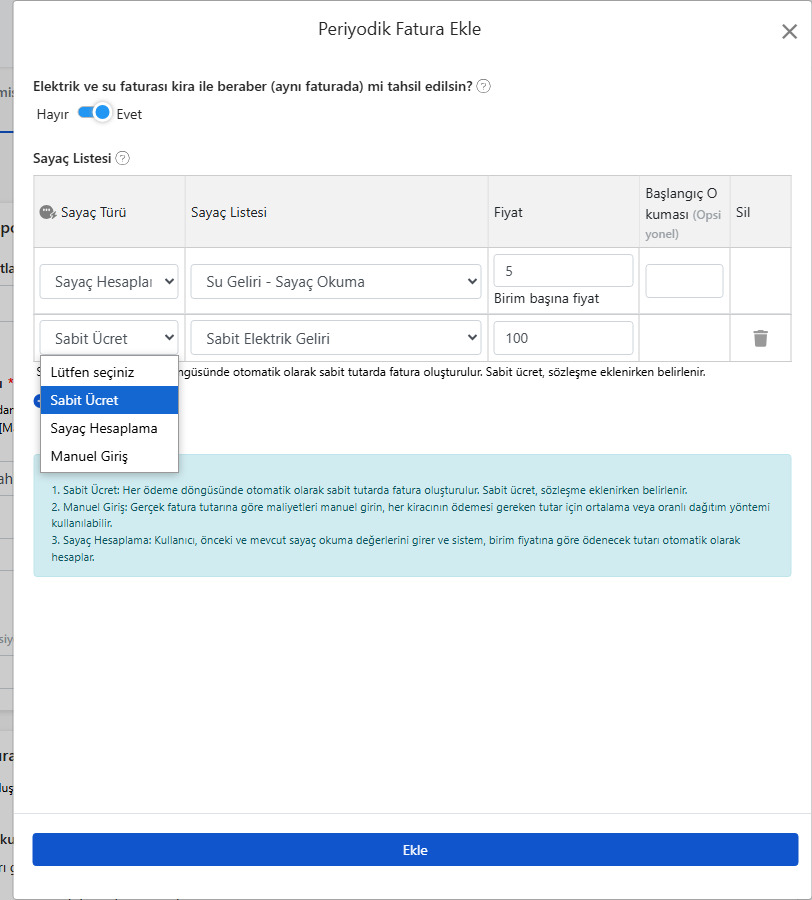The width and height of the screenshot is (812, 900).
Task: Select the highlighted Sabit Ücret option in the list
Action: [109, 400]
